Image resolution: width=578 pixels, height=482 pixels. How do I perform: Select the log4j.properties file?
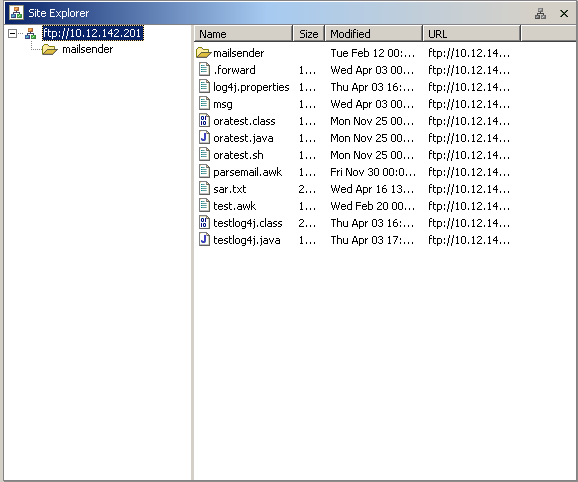251,87
